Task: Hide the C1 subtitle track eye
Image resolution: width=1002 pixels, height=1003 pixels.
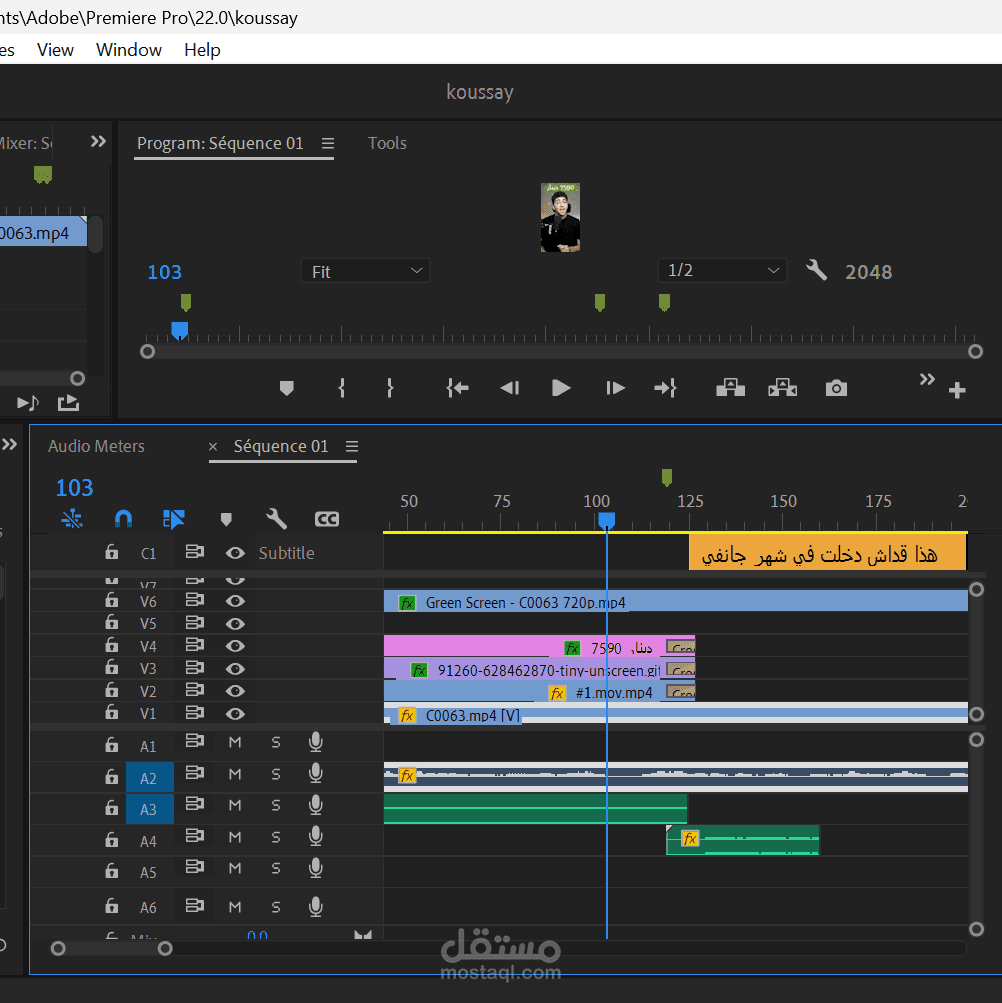Action: pos(235,553)
